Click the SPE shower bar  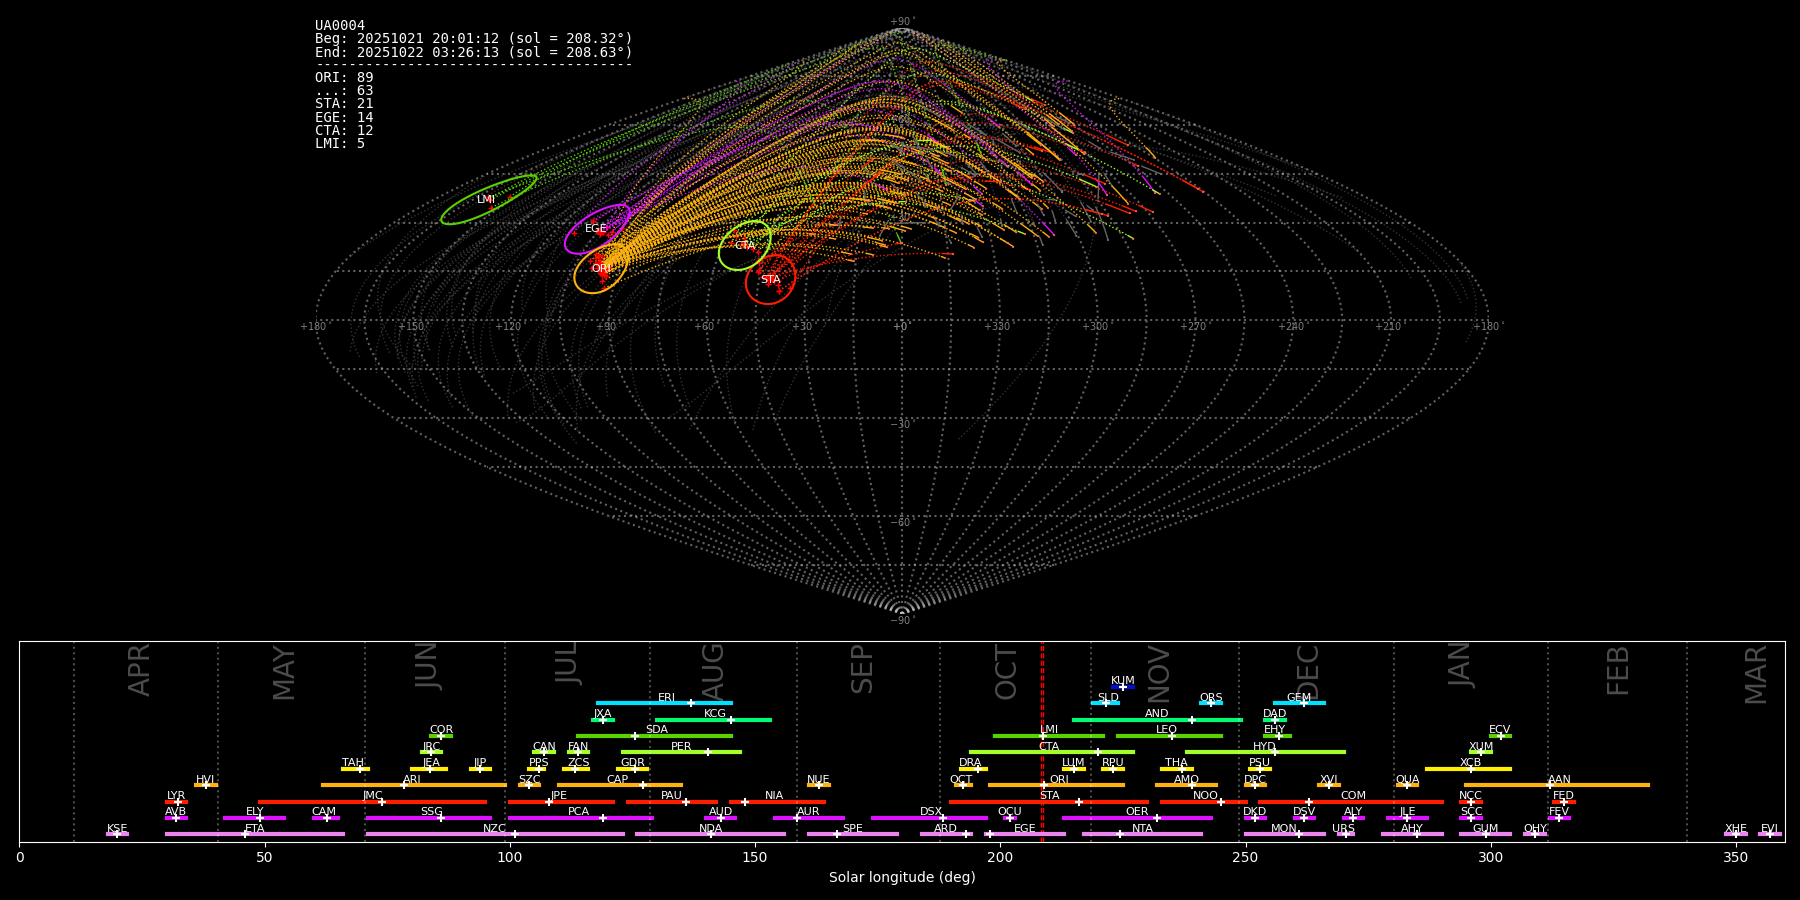point(852,834)
